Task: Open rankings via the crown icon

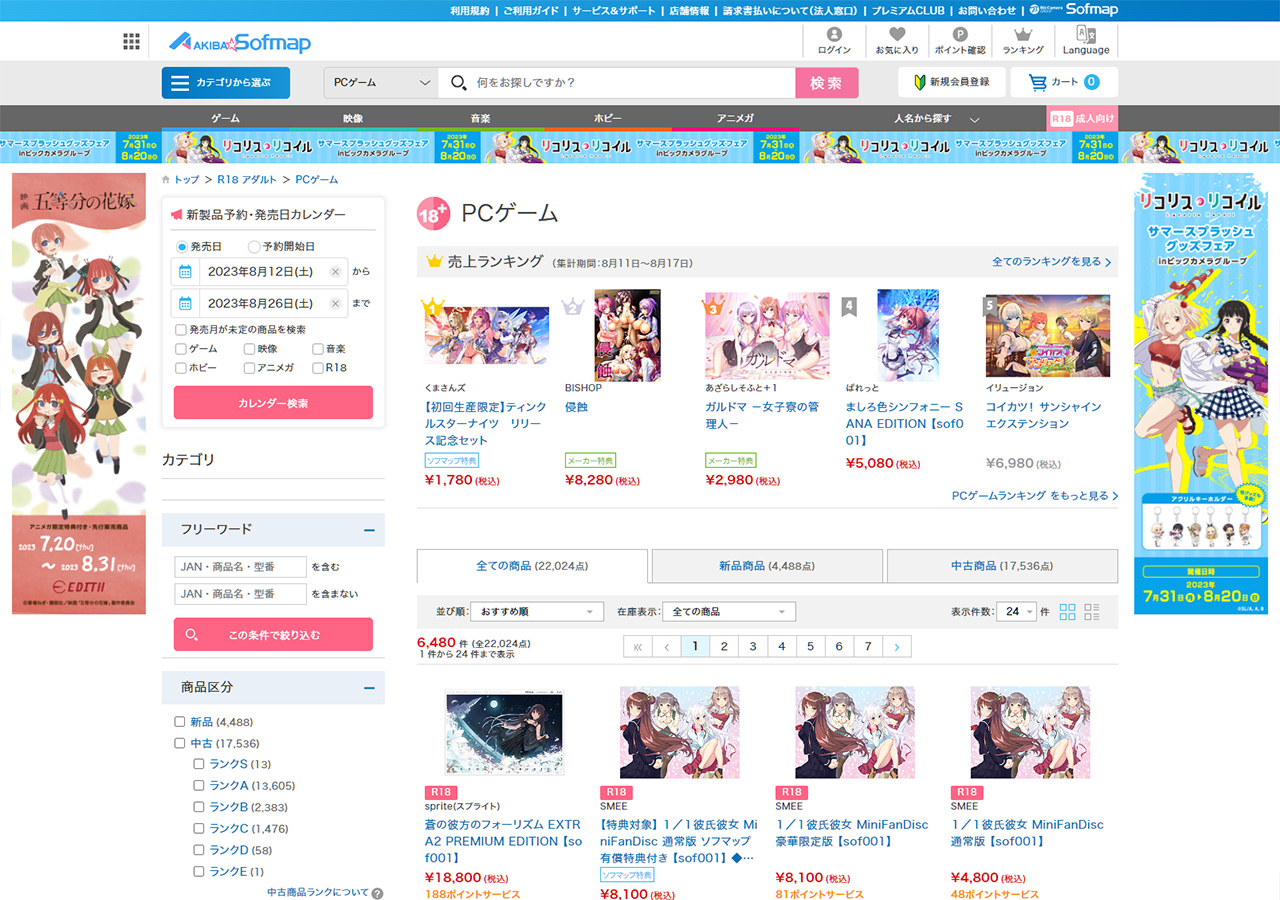Action: 1022,36
